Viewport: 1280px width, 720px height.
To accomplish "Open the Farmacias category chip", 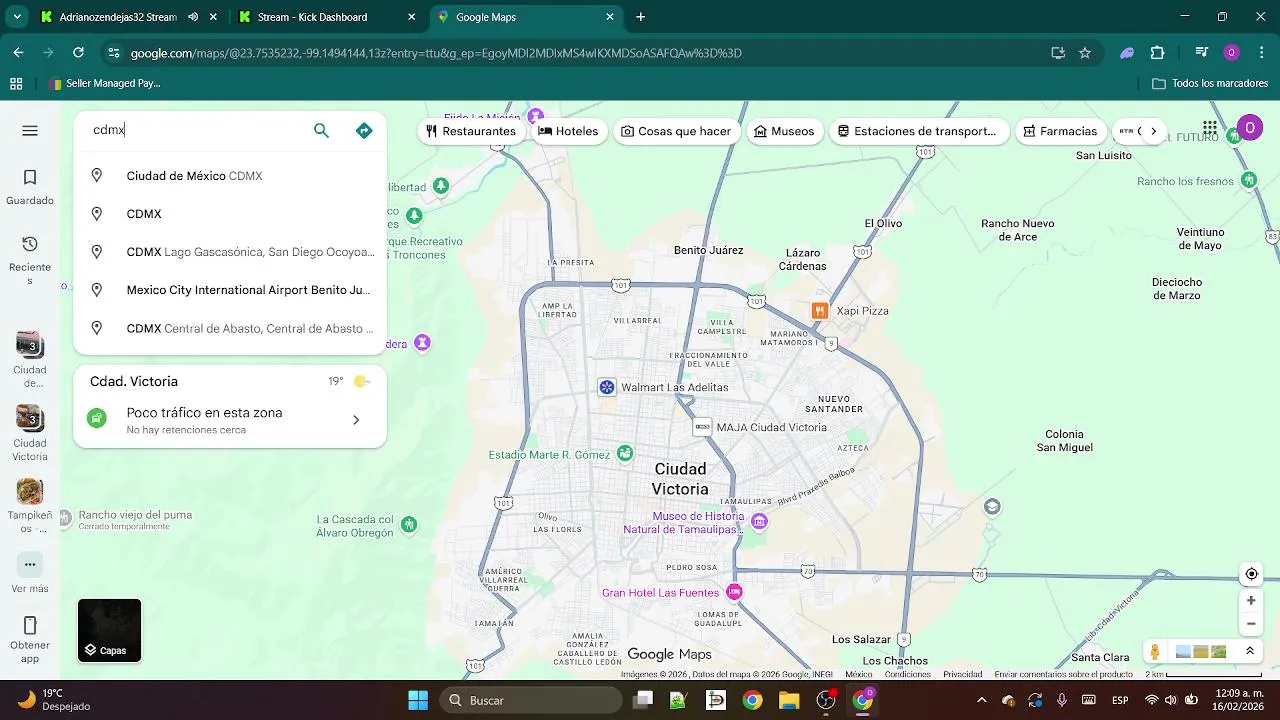I will click(1060, 131).
